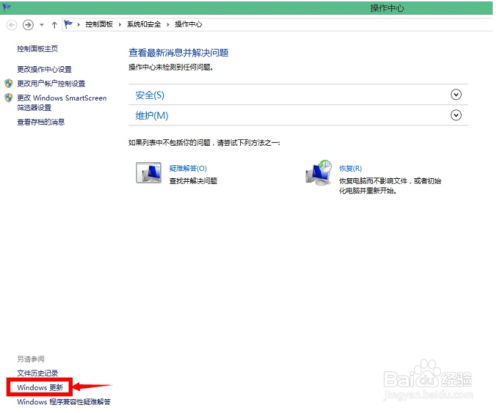Open 更改操作中心设置 link
Viewport: 500px width, 413px height.
click(x=44, y=69)
